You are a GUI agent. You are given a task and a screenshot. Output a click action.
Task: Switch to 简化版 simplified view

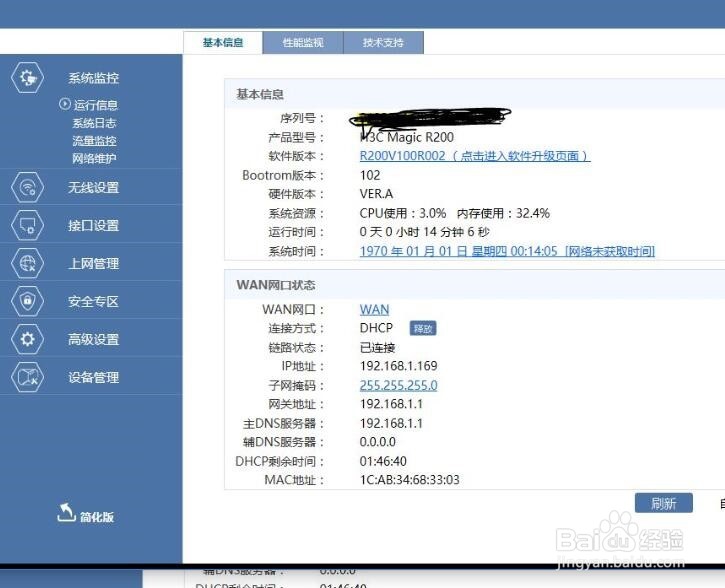(x=97, y=517)
